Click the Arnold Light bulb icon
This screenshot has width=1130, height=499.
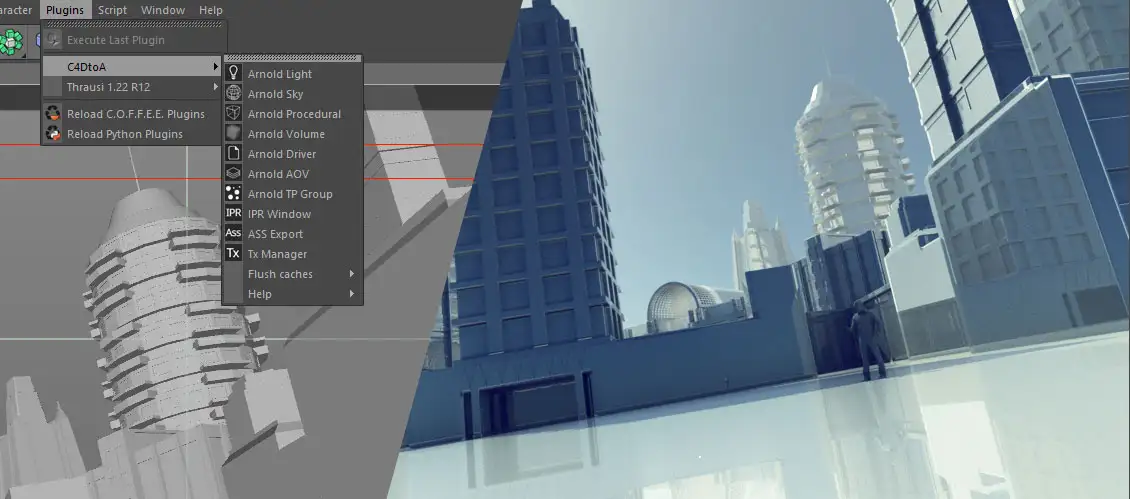pos(233,74)
